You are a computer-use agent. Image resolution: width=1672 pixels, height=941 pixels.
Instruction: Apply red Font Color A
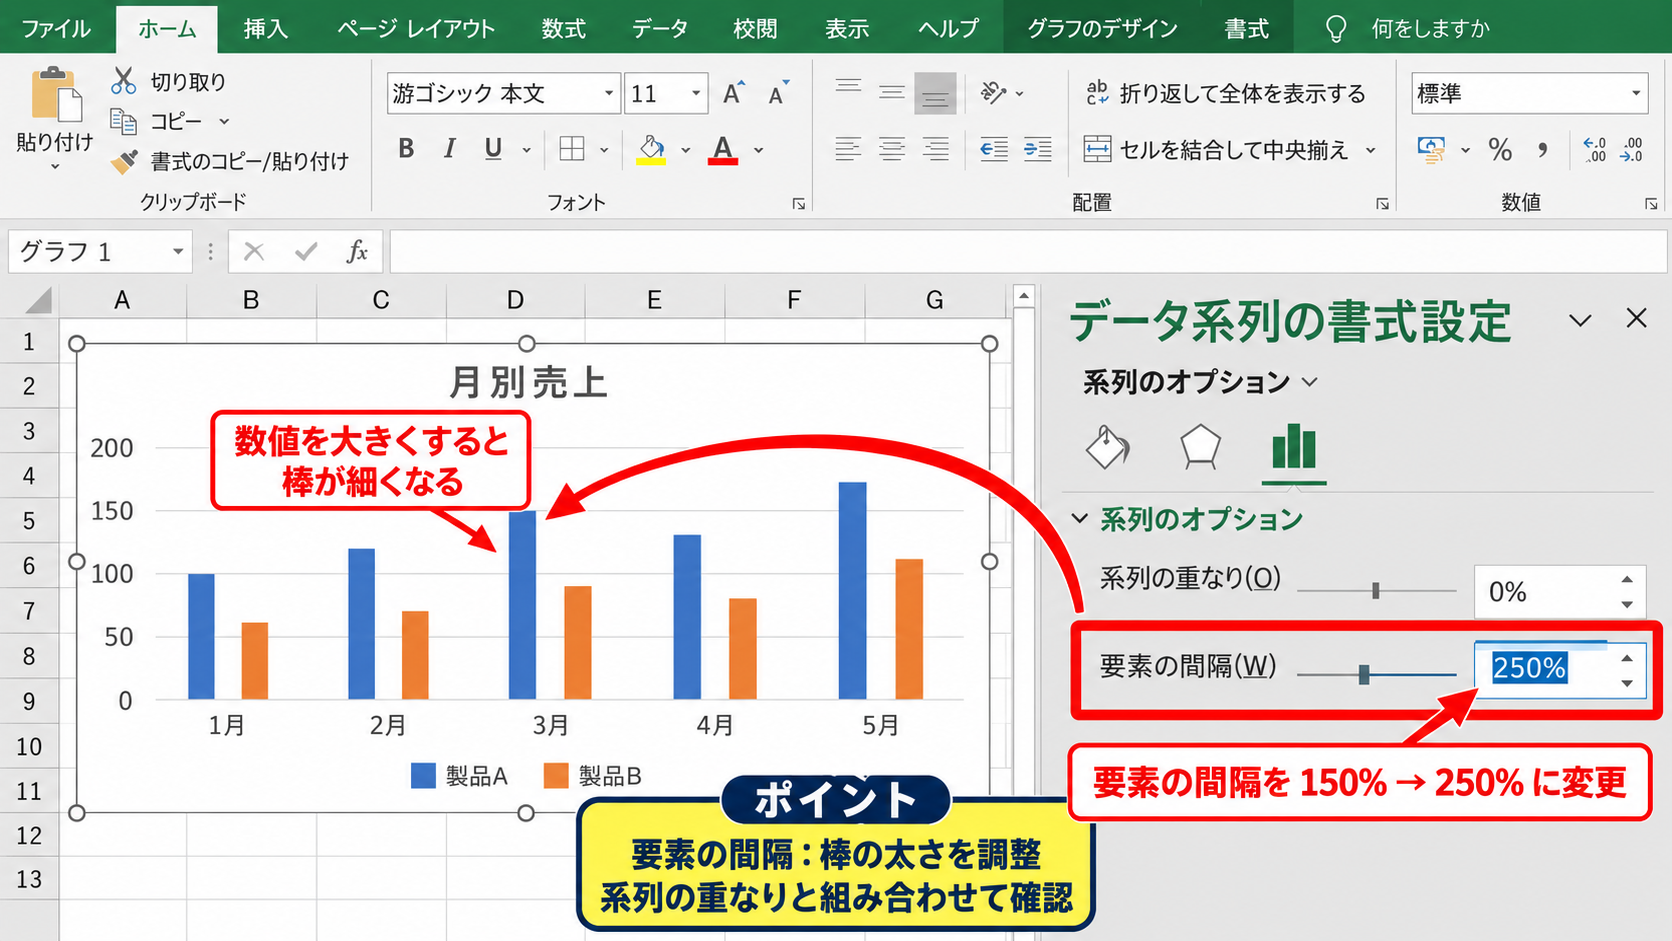coord(723,149)
